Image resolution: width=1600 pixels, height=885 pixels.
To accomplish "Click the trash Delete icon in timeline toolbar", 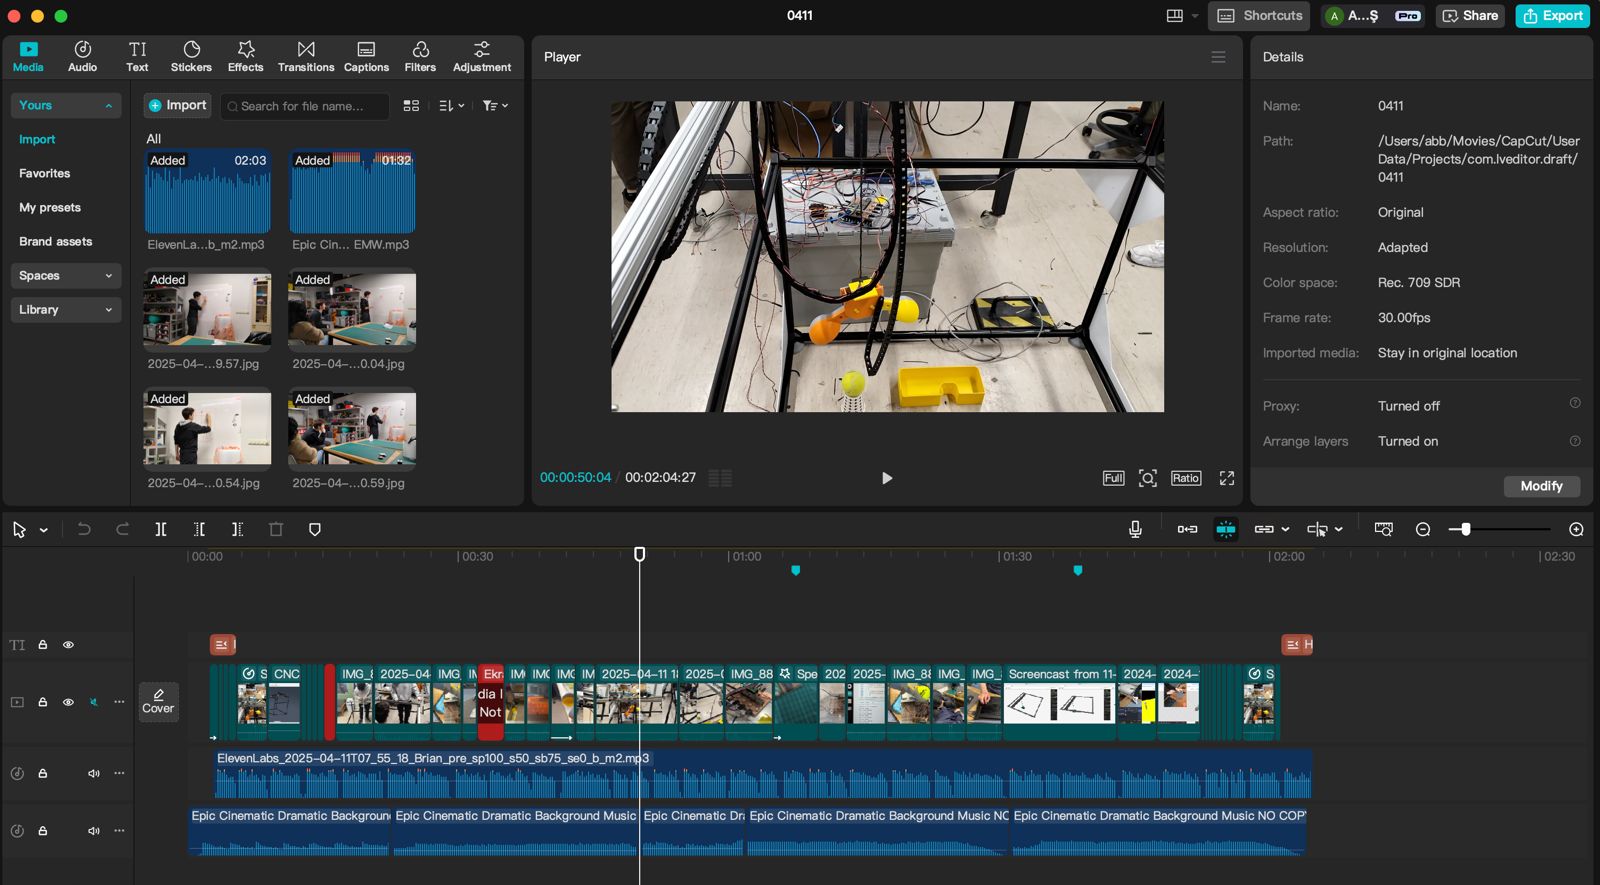I will (276, 529).
